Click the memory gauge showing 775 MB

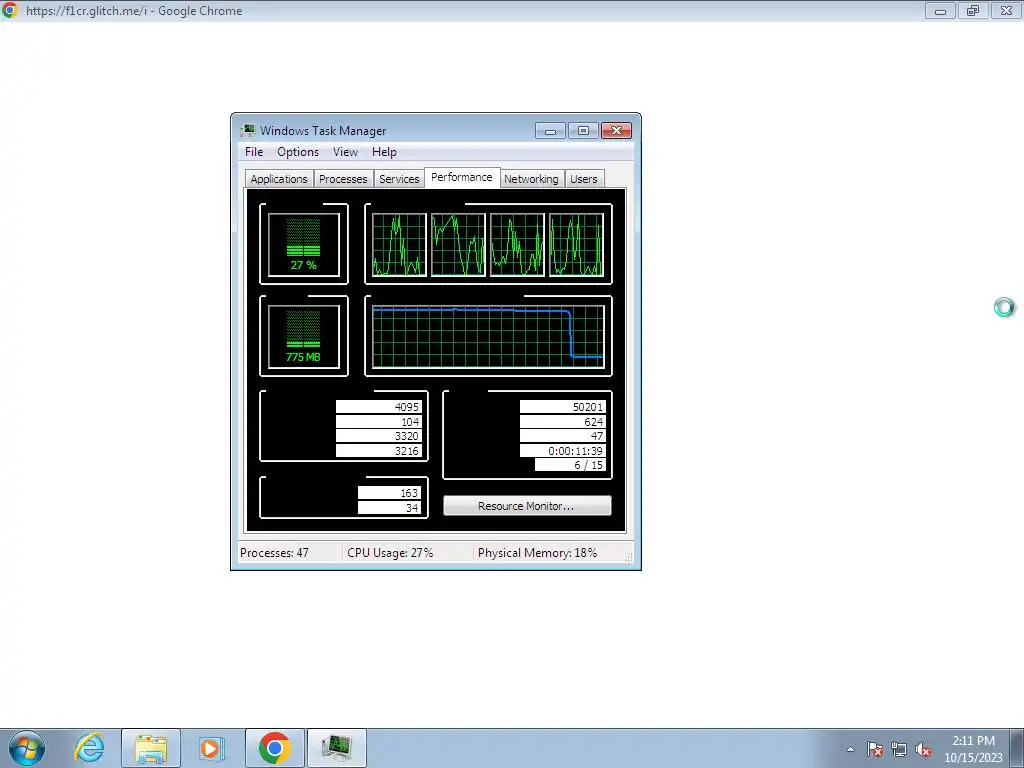[304, 336]
